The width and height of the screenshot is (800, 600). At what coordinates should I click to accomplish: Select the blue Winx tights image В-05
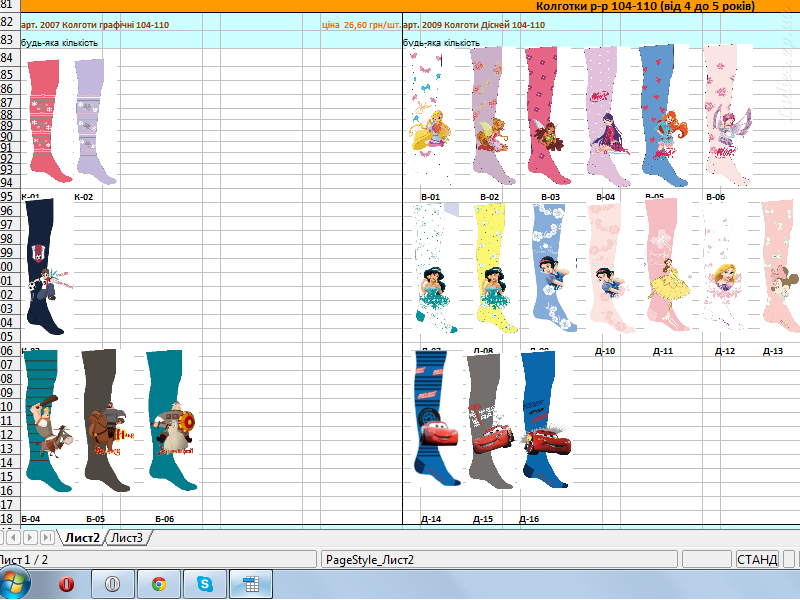pyautogui.click(x=663, y=116)
